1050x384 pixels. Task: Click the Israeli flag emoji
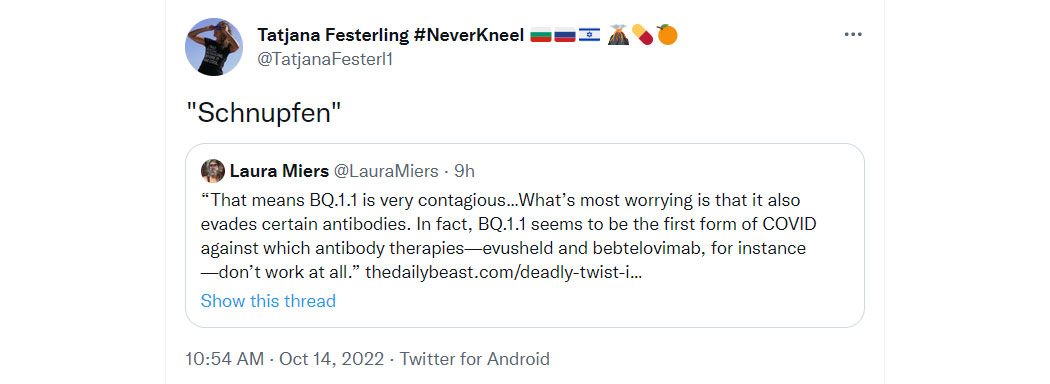coord(589,35)
